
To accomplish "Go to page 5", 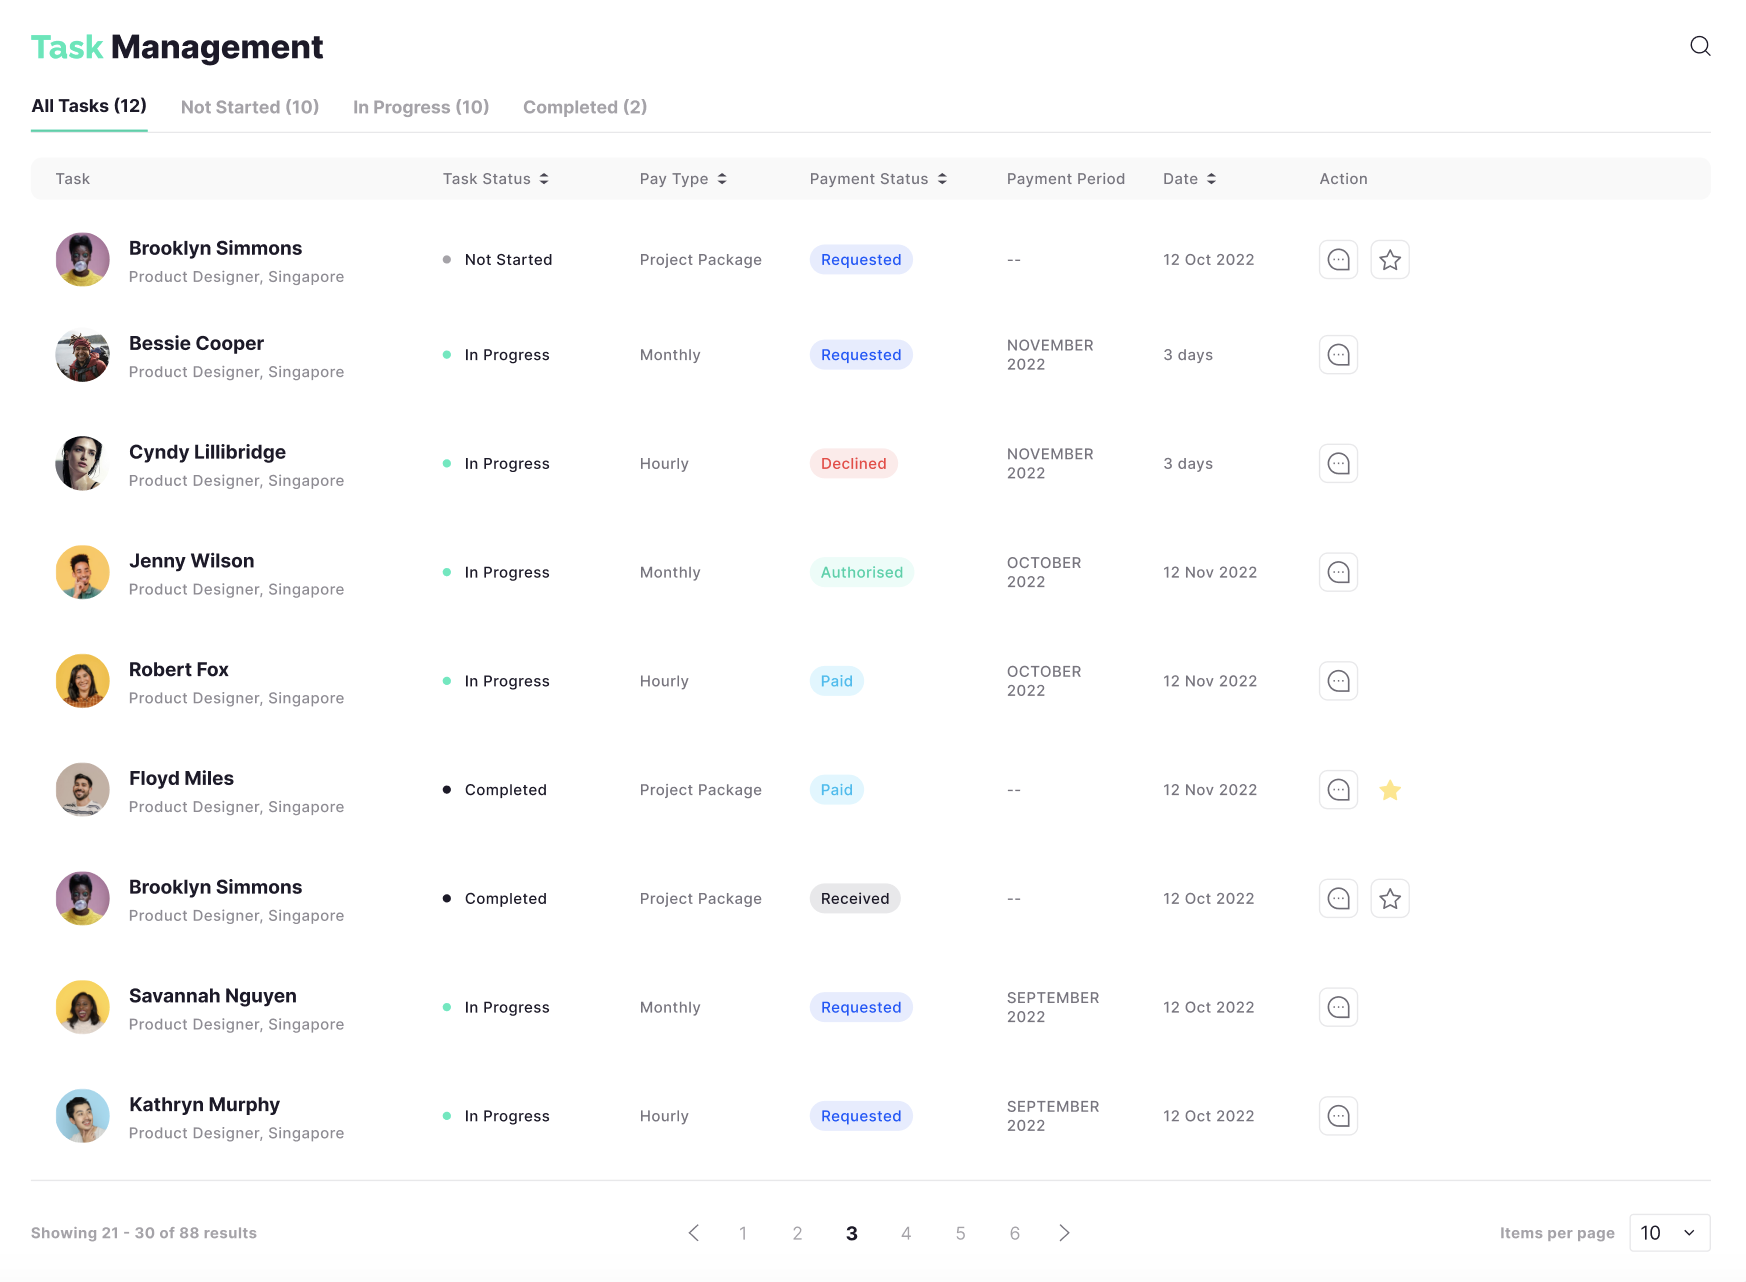I will [x=960, y=1233].
